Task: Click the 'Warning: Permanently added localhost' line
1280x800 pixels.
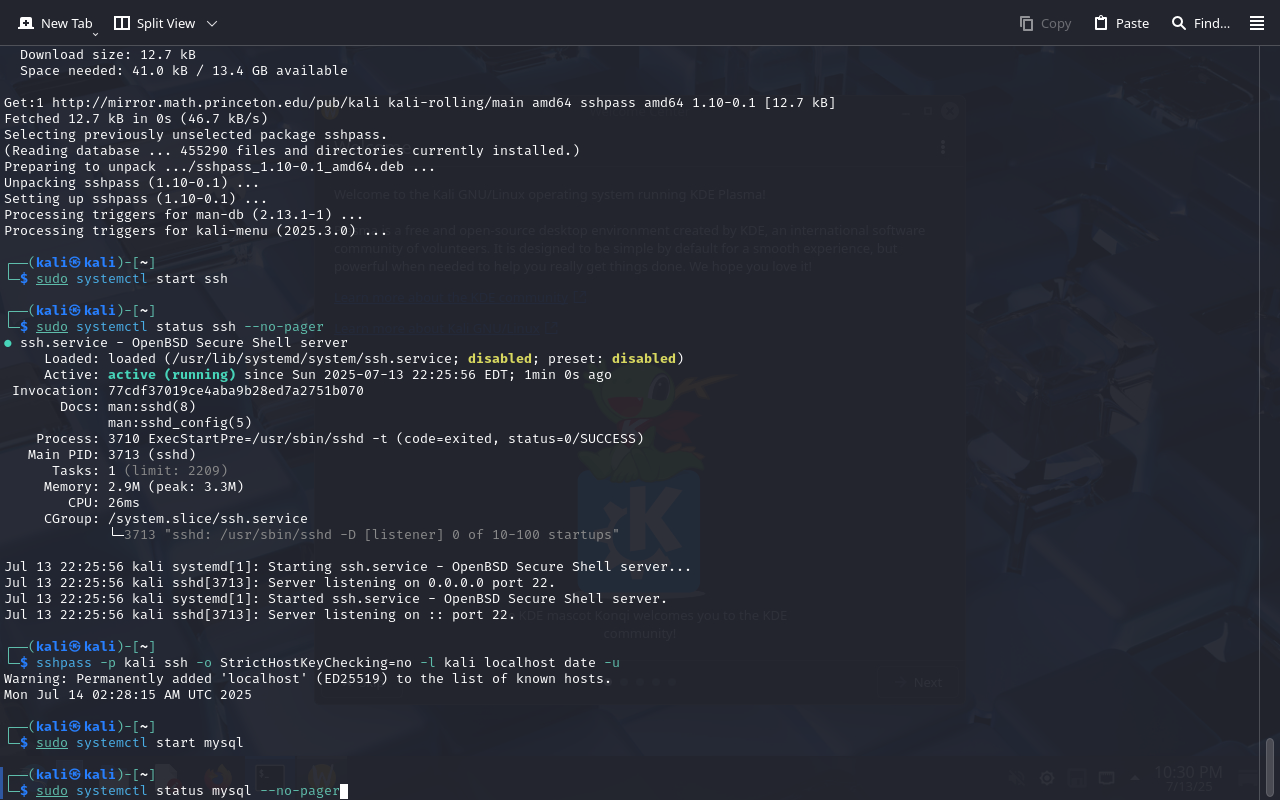Action: pyautogui.click(x=308, y=679)
